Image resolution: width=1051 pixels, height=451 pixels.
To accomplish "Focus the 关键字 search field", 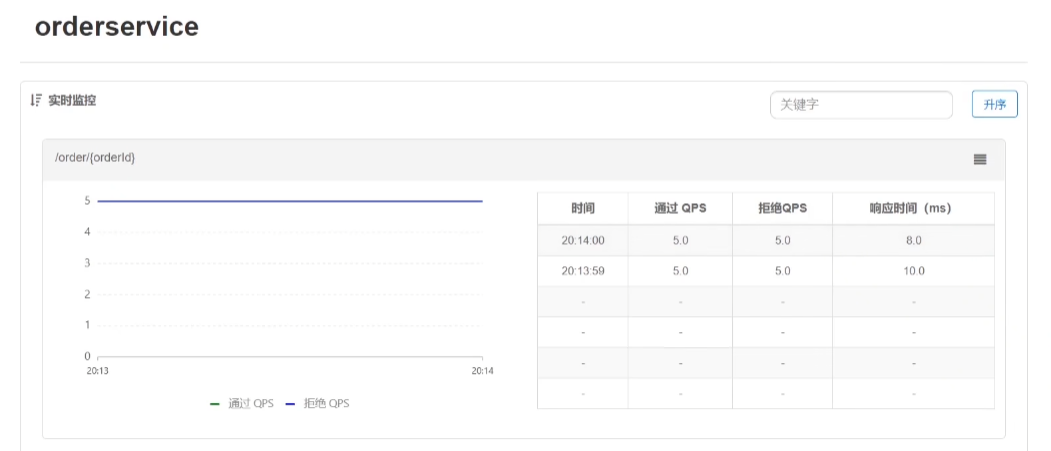I will pos(861,105).
